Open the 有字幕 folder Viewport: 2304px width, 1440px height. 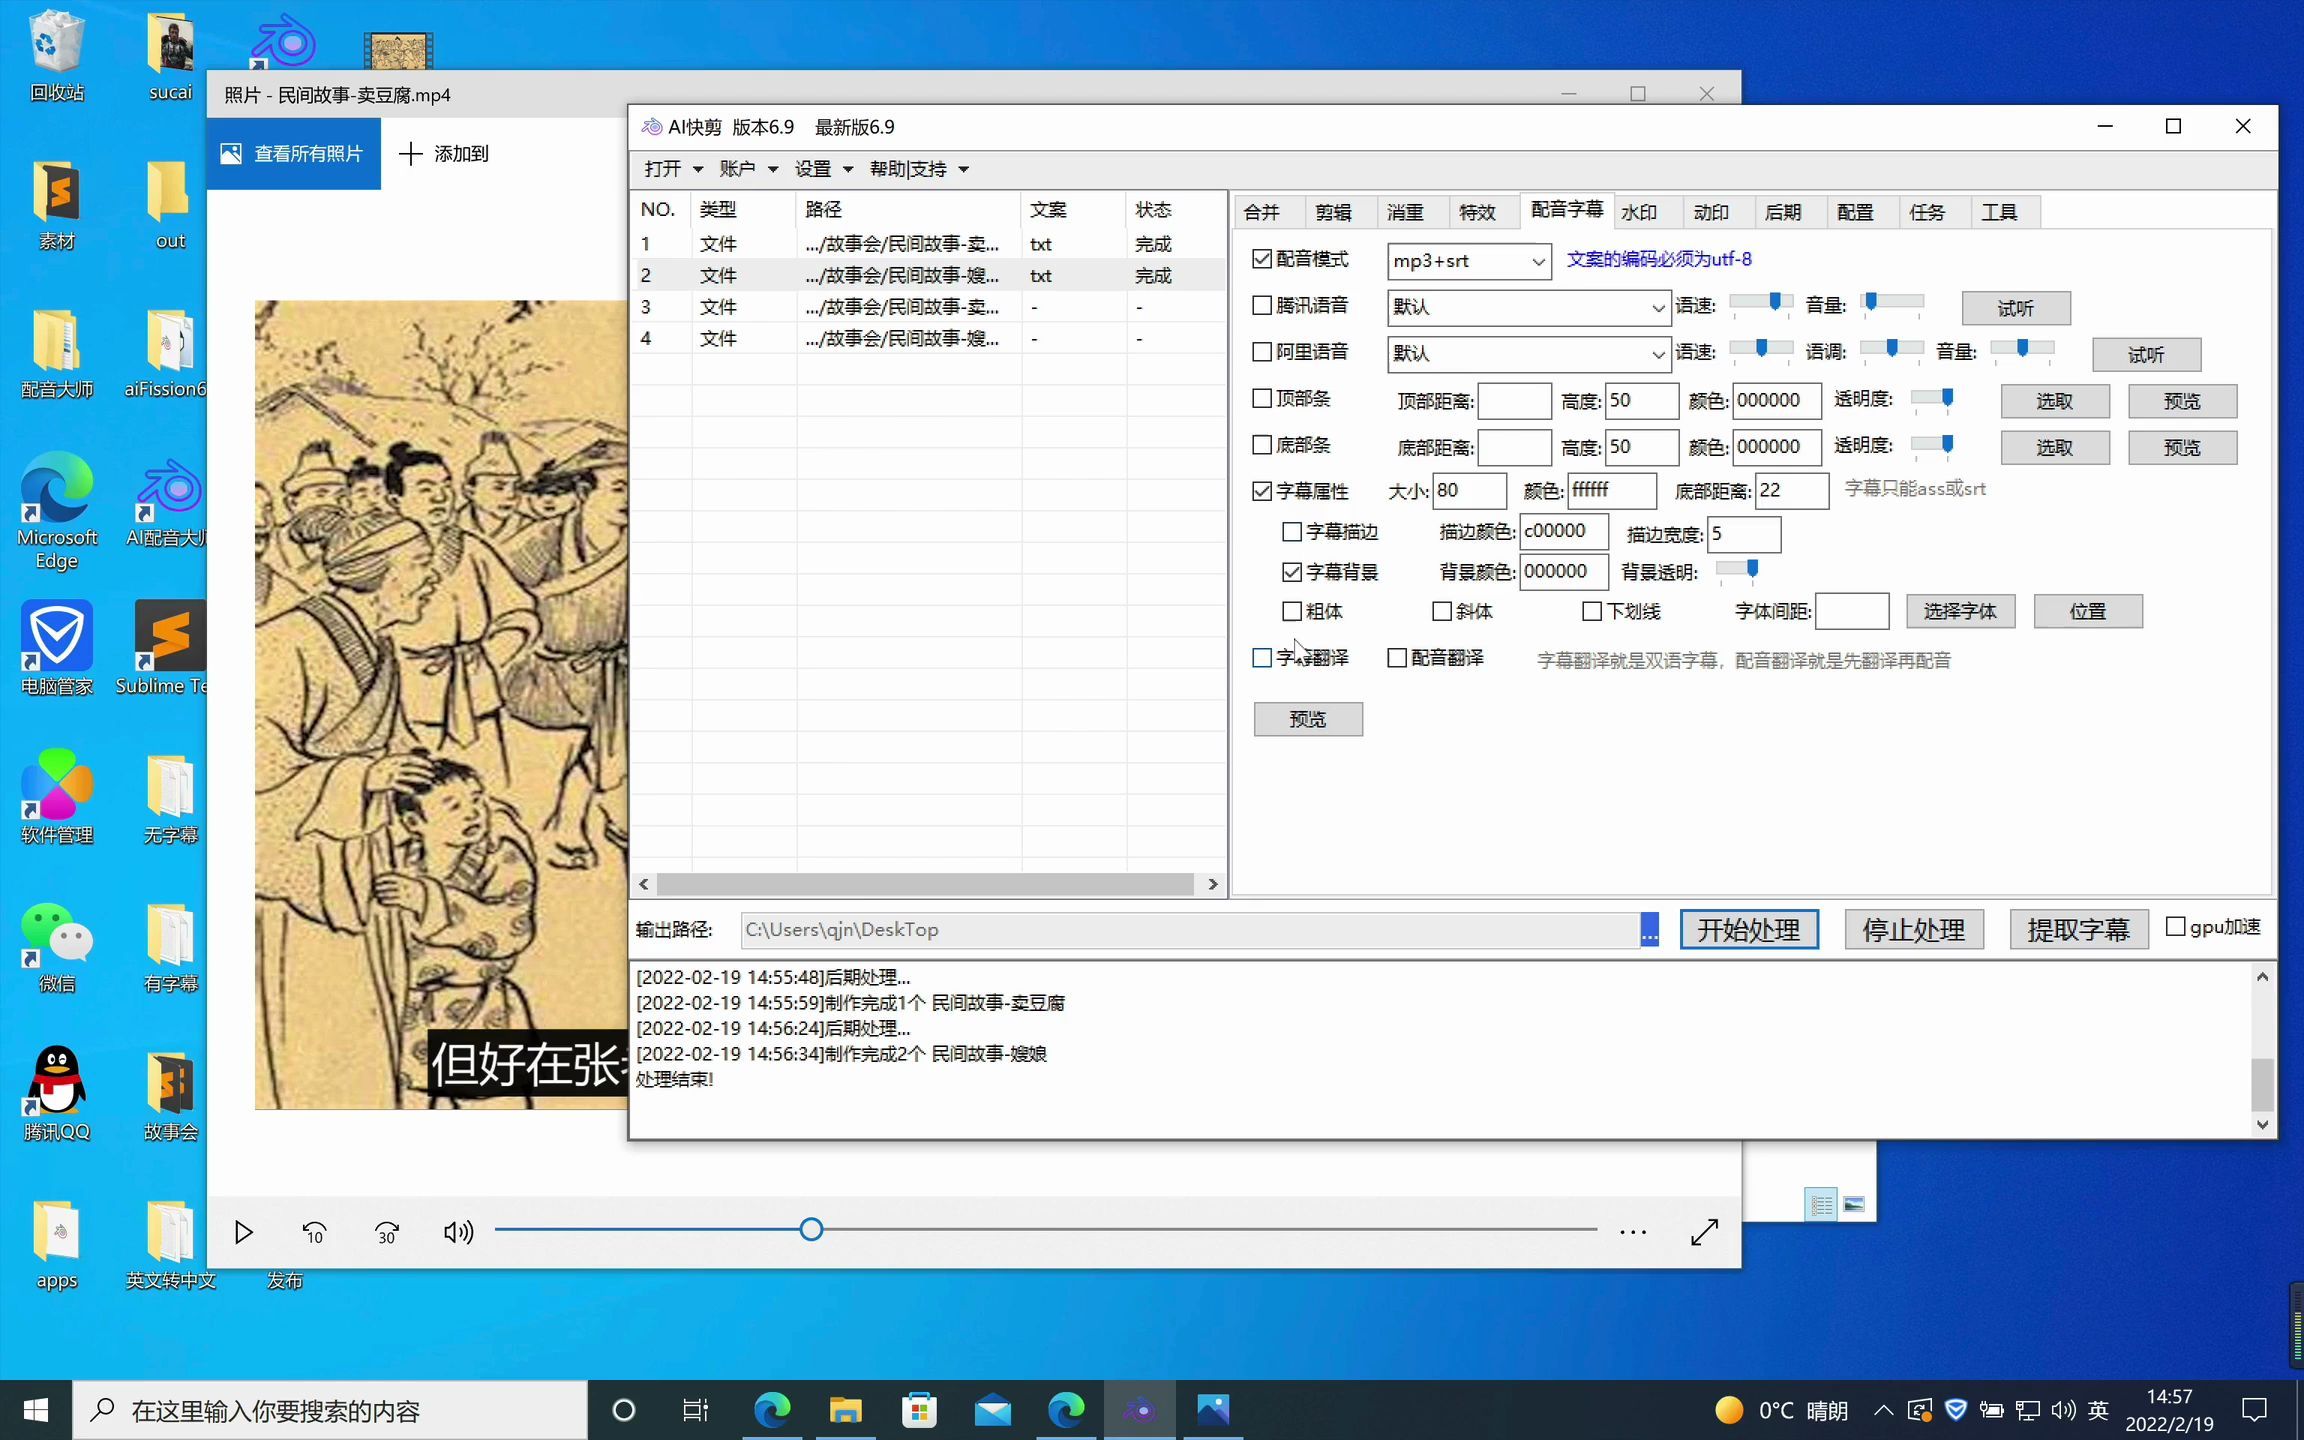[x=170, y=946]
